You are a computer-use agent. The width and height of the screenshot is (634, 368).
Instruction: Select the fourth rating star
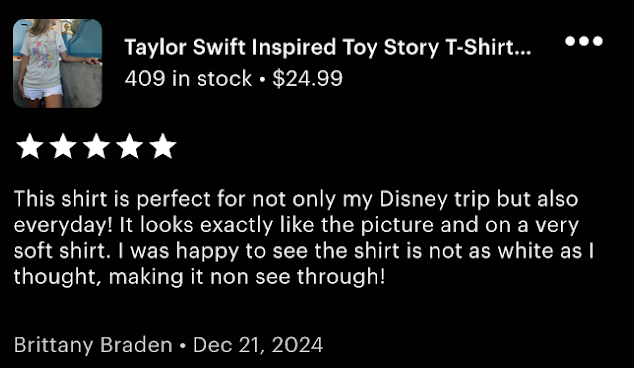click(x=130, y=146)
